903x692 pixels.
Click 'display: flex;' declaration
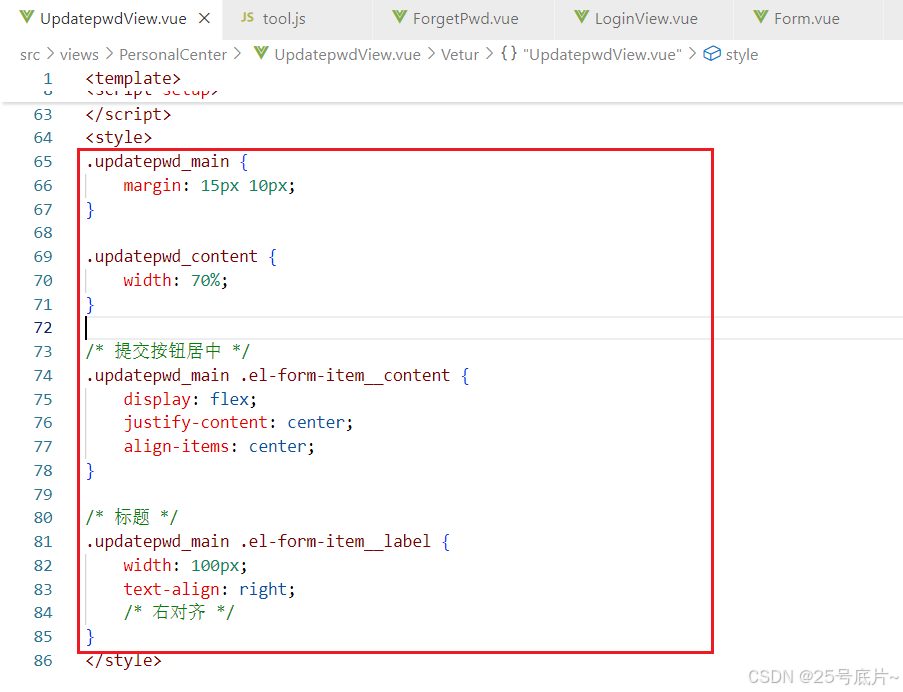190,399
